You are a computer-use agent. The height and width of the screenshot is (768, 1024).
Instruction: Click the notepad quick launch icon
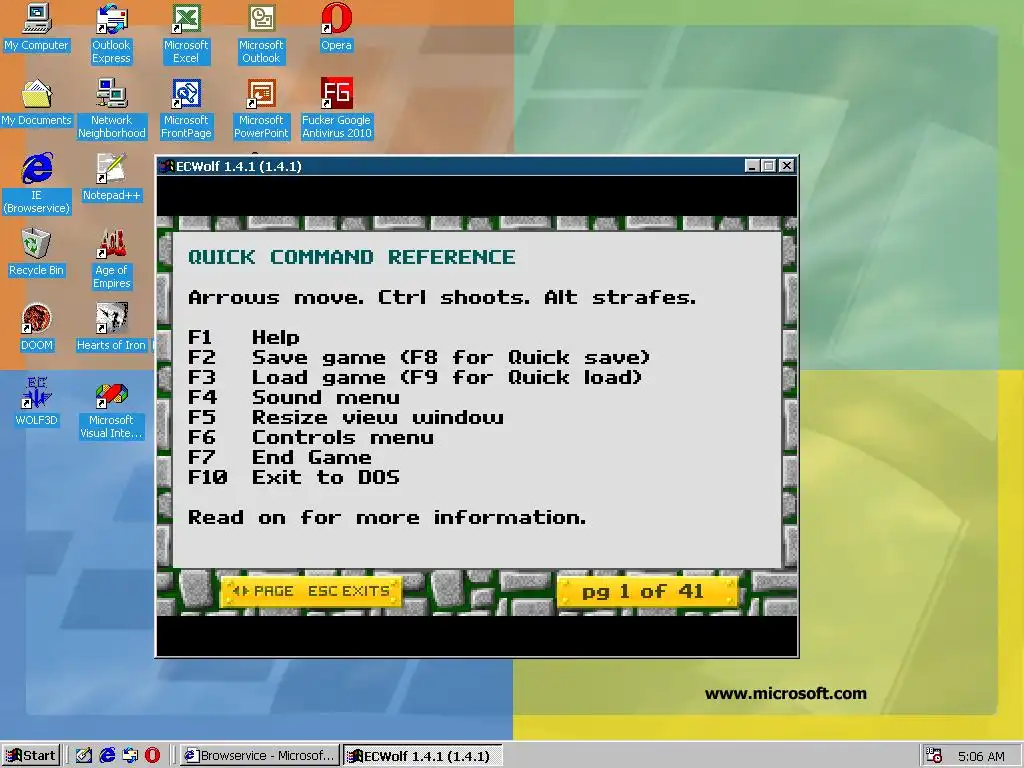[84, 756]
